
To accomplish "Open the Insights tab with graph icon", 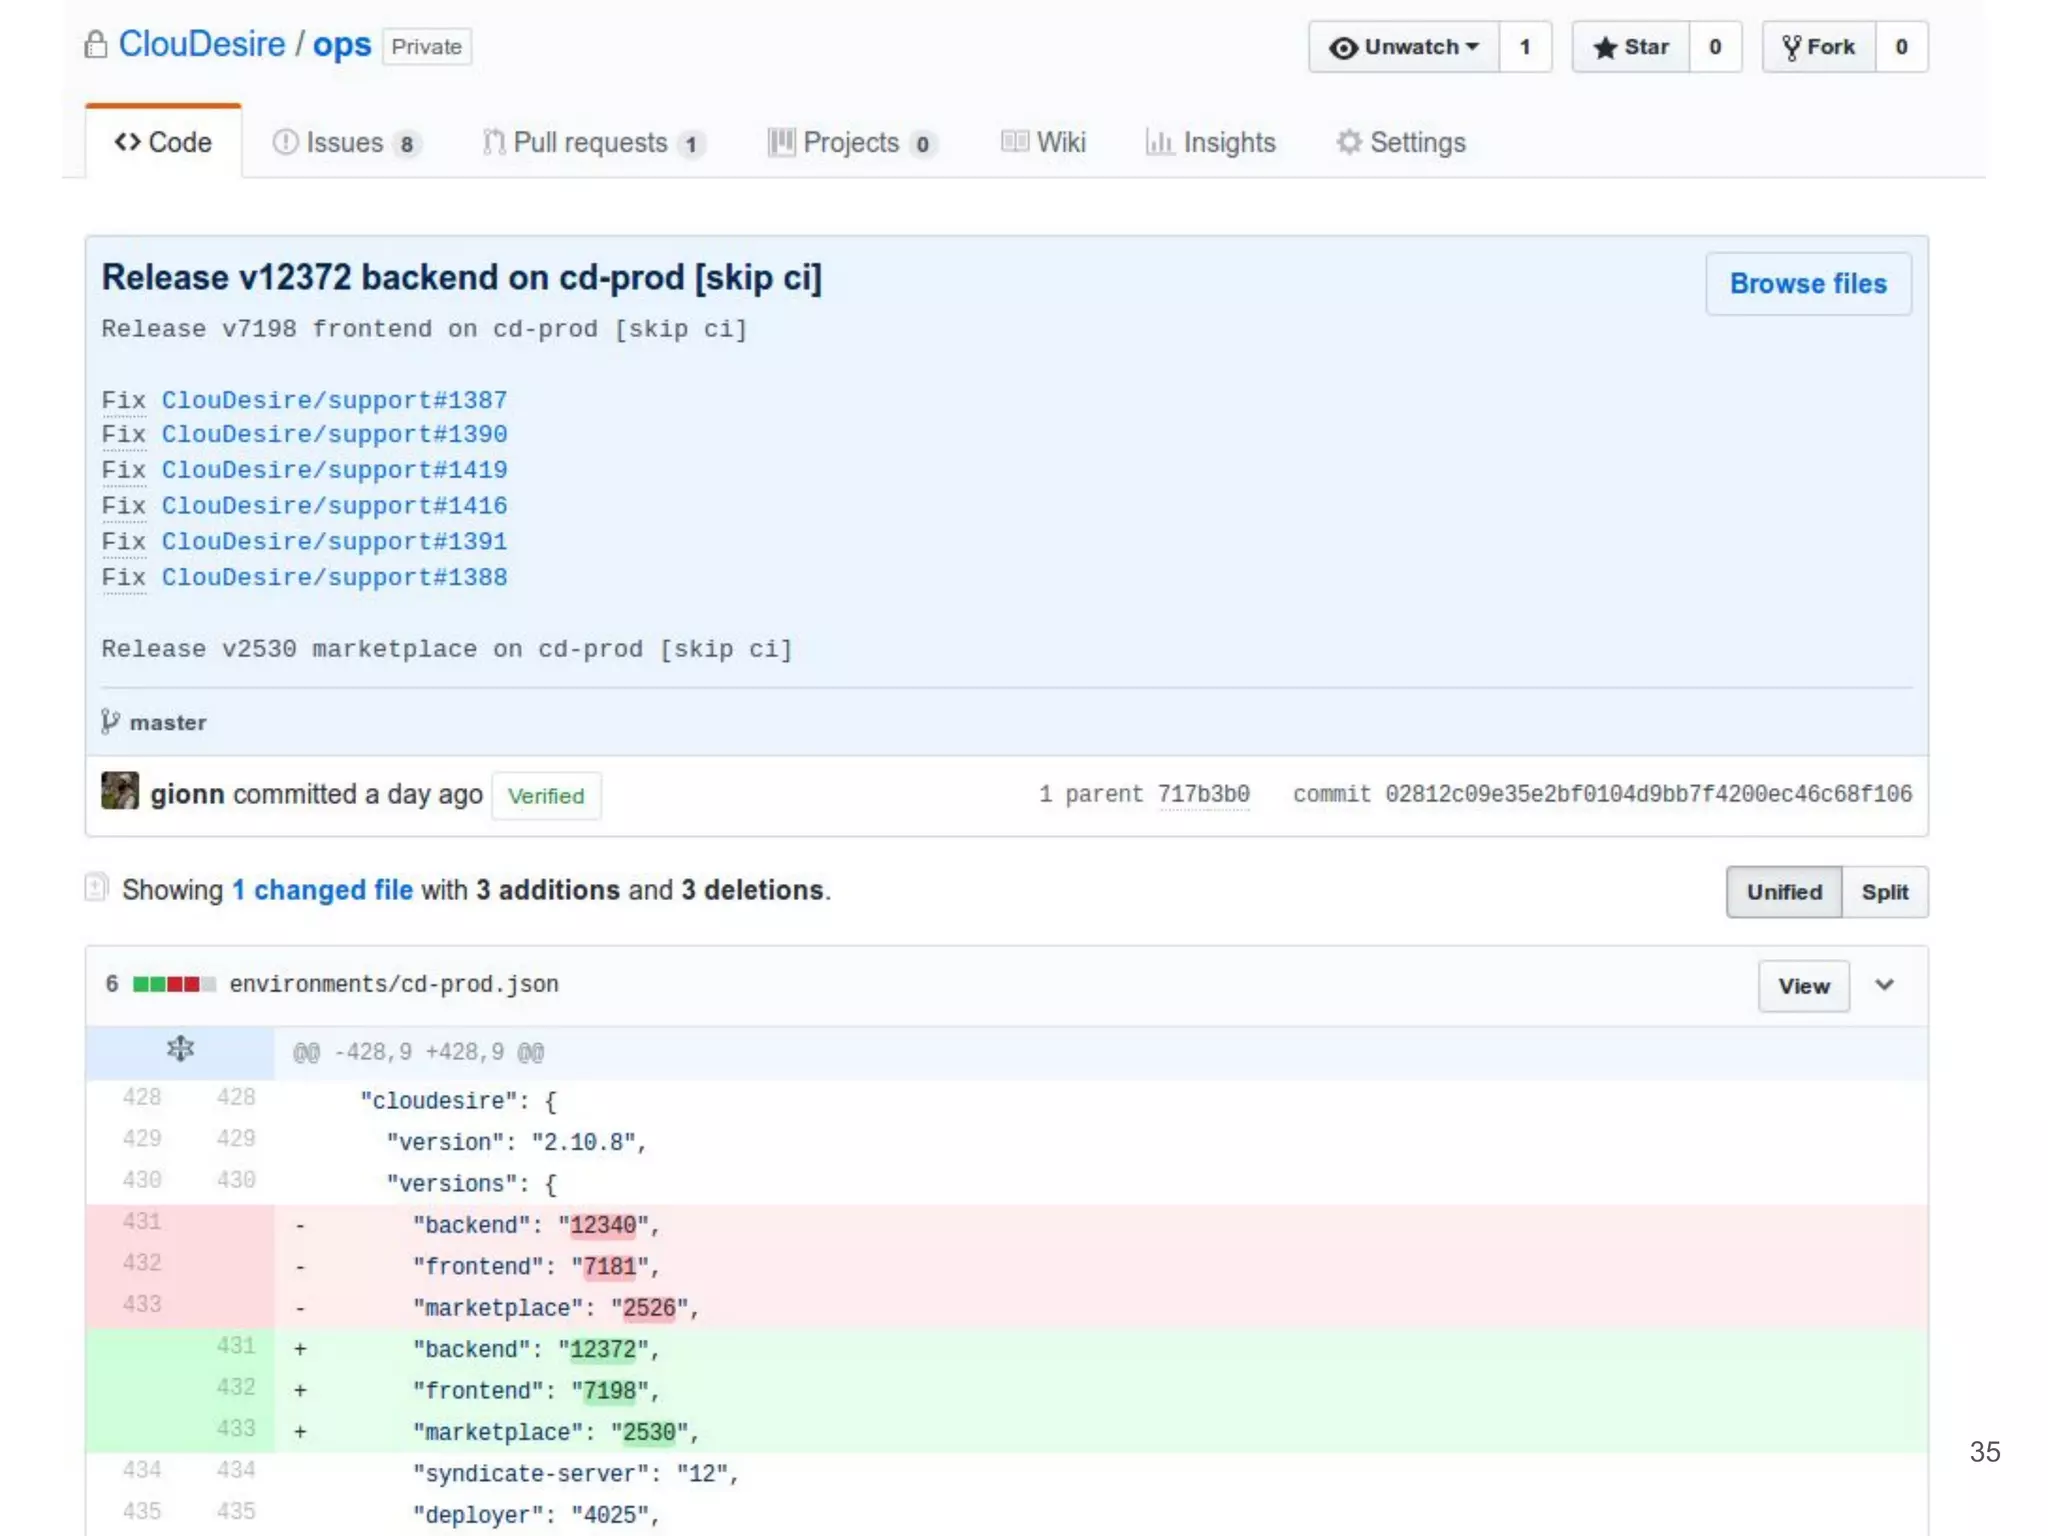I will 1211,143.
